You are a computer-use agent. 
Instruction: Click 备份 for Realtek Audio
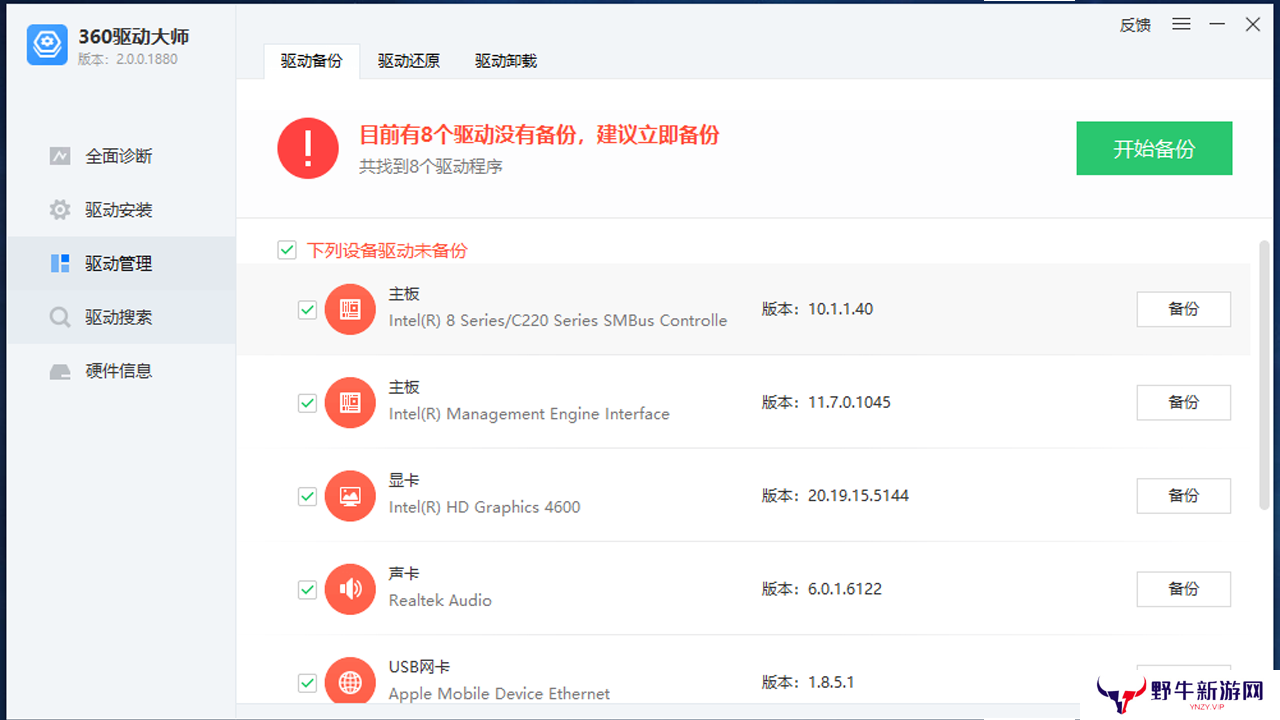click(x=1183, y=589)
